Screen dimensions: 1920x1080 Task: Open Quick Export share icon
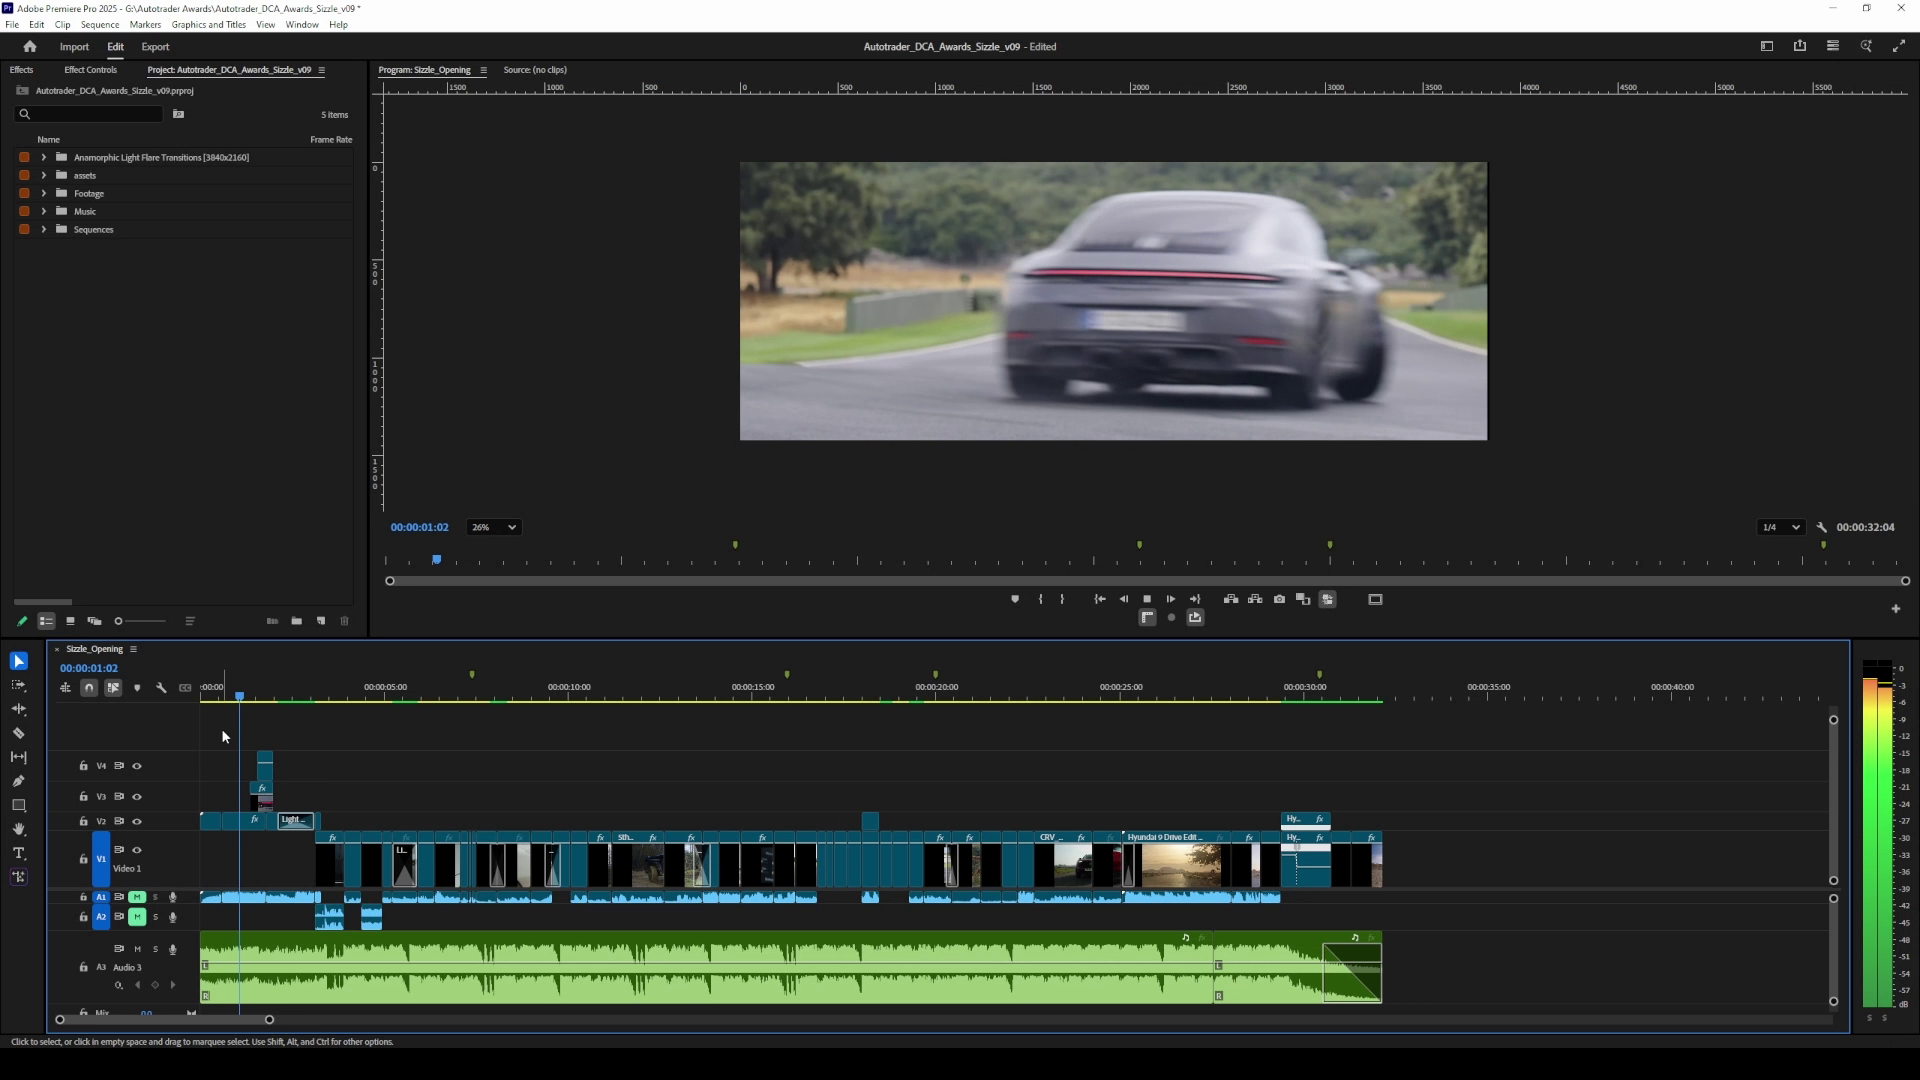tap(1800, 46)
